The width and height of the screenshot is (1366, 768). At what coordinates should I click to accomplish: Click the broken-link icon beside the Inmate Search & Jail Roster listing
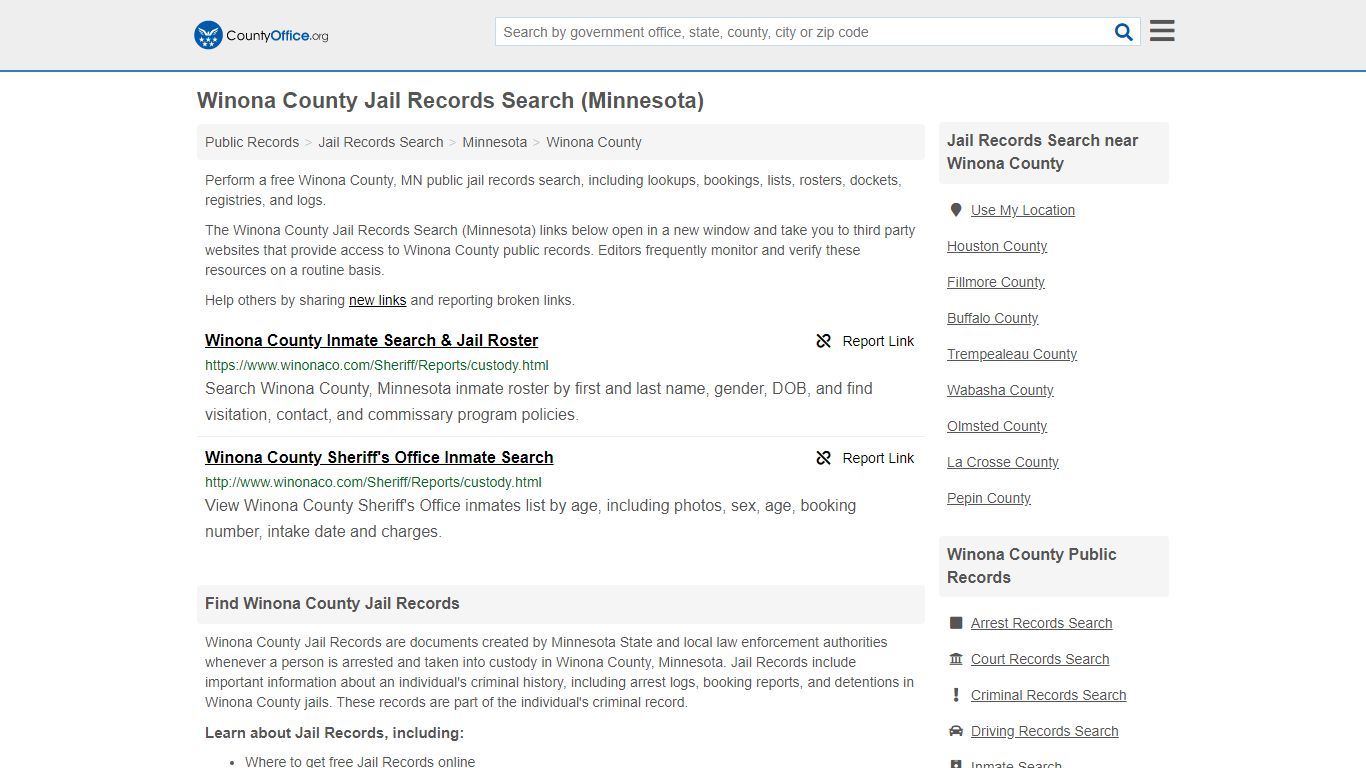point(824,341)
